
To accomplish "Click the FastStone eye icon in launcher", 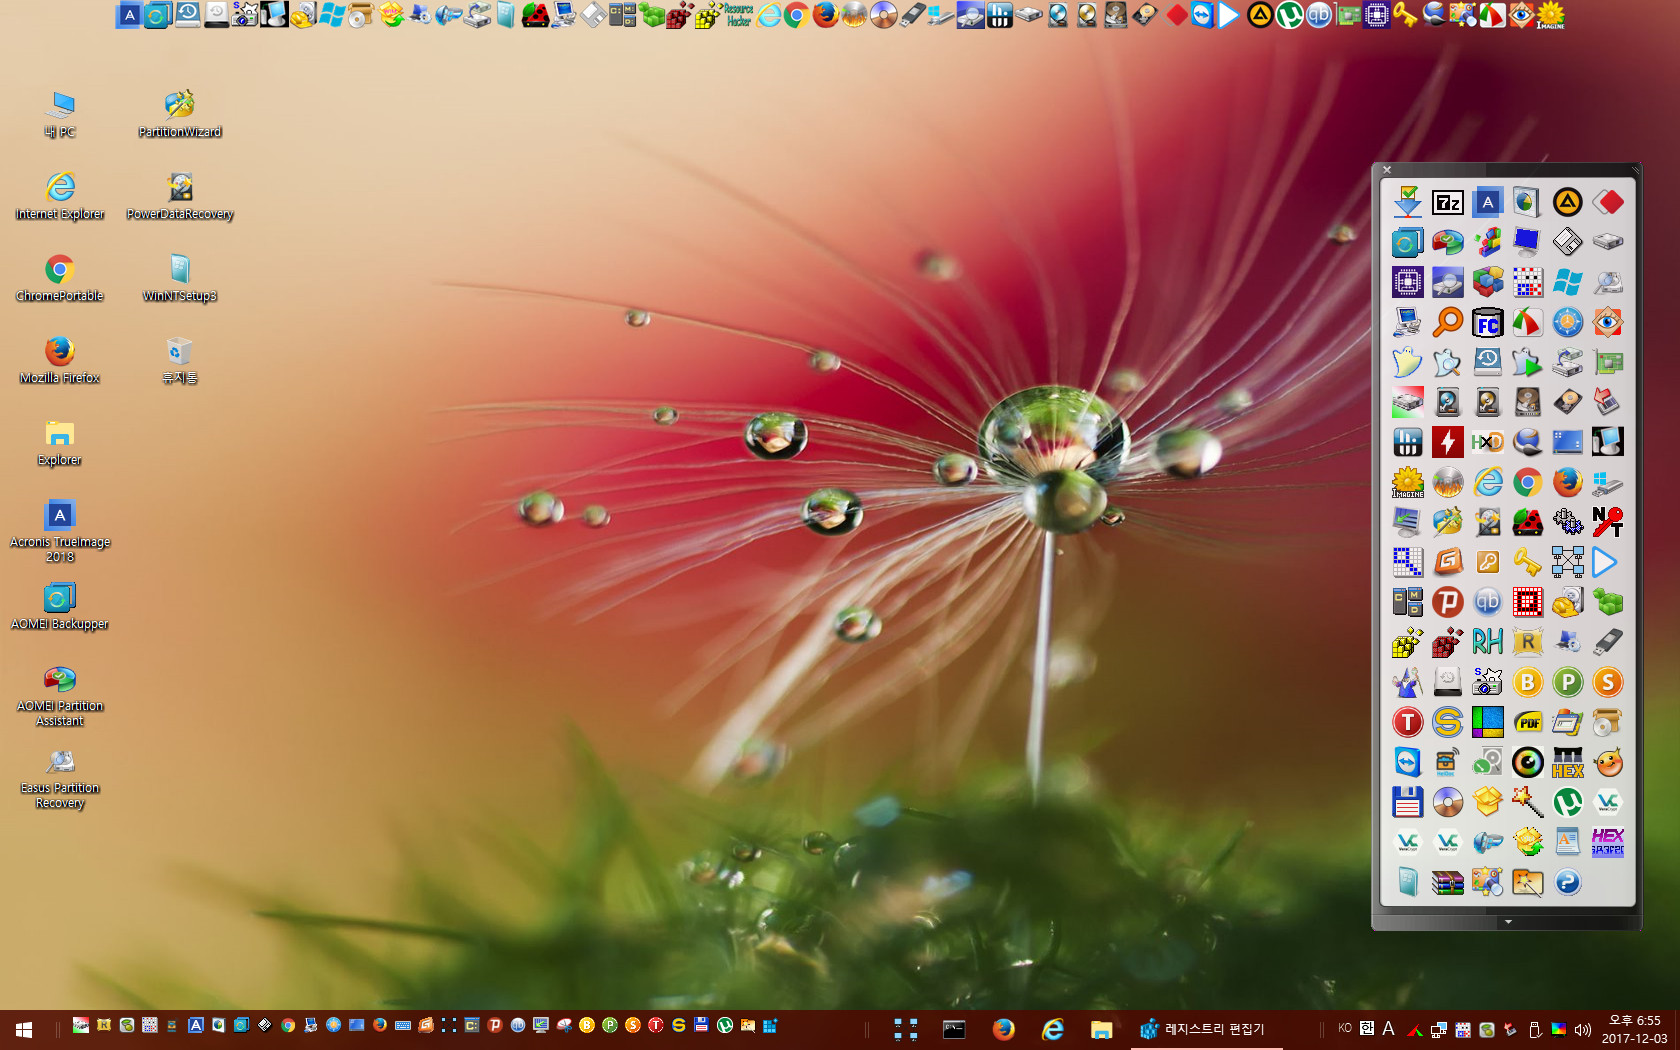I will tap(1607, 323).
